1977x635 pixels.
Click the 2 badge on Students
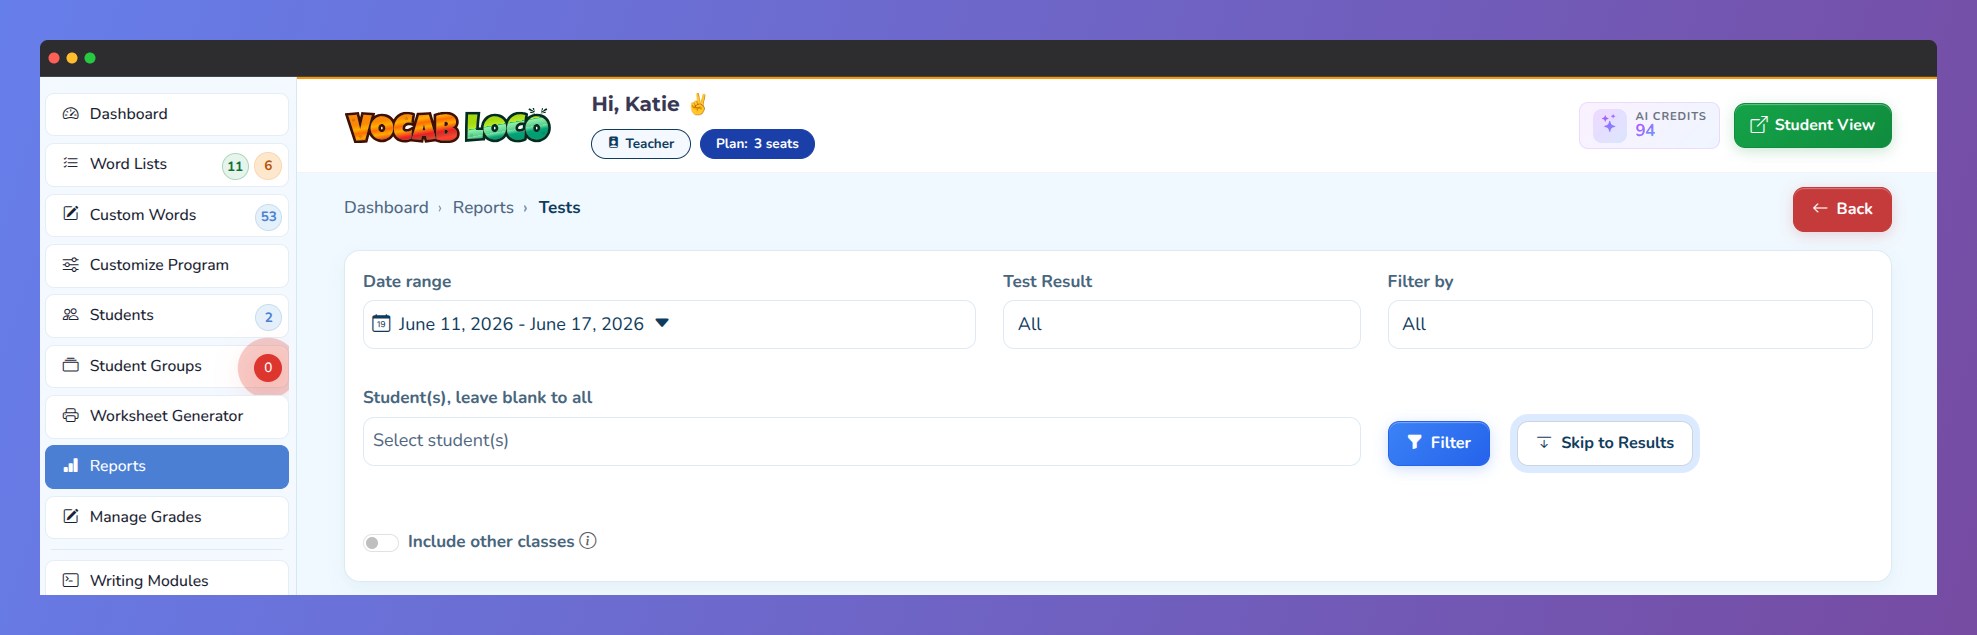(268, 317)
